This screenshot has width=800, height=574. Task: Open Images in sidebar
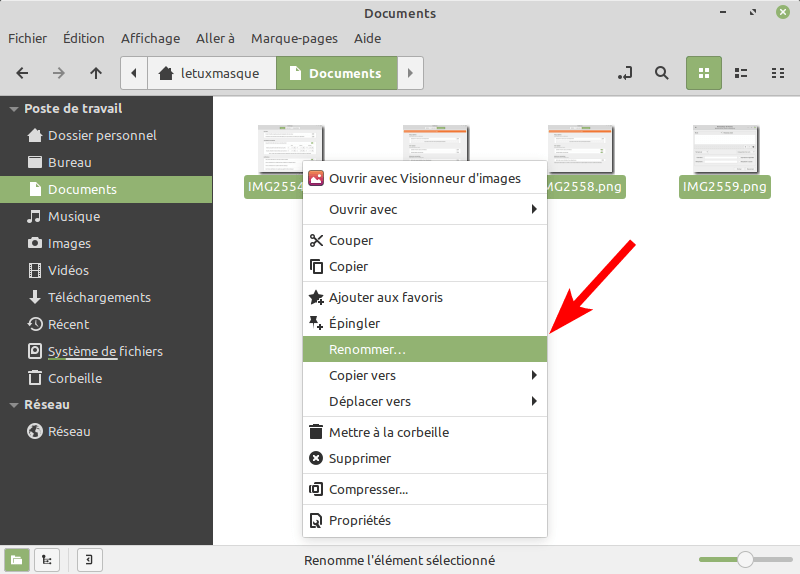click(x=106, y=244)
